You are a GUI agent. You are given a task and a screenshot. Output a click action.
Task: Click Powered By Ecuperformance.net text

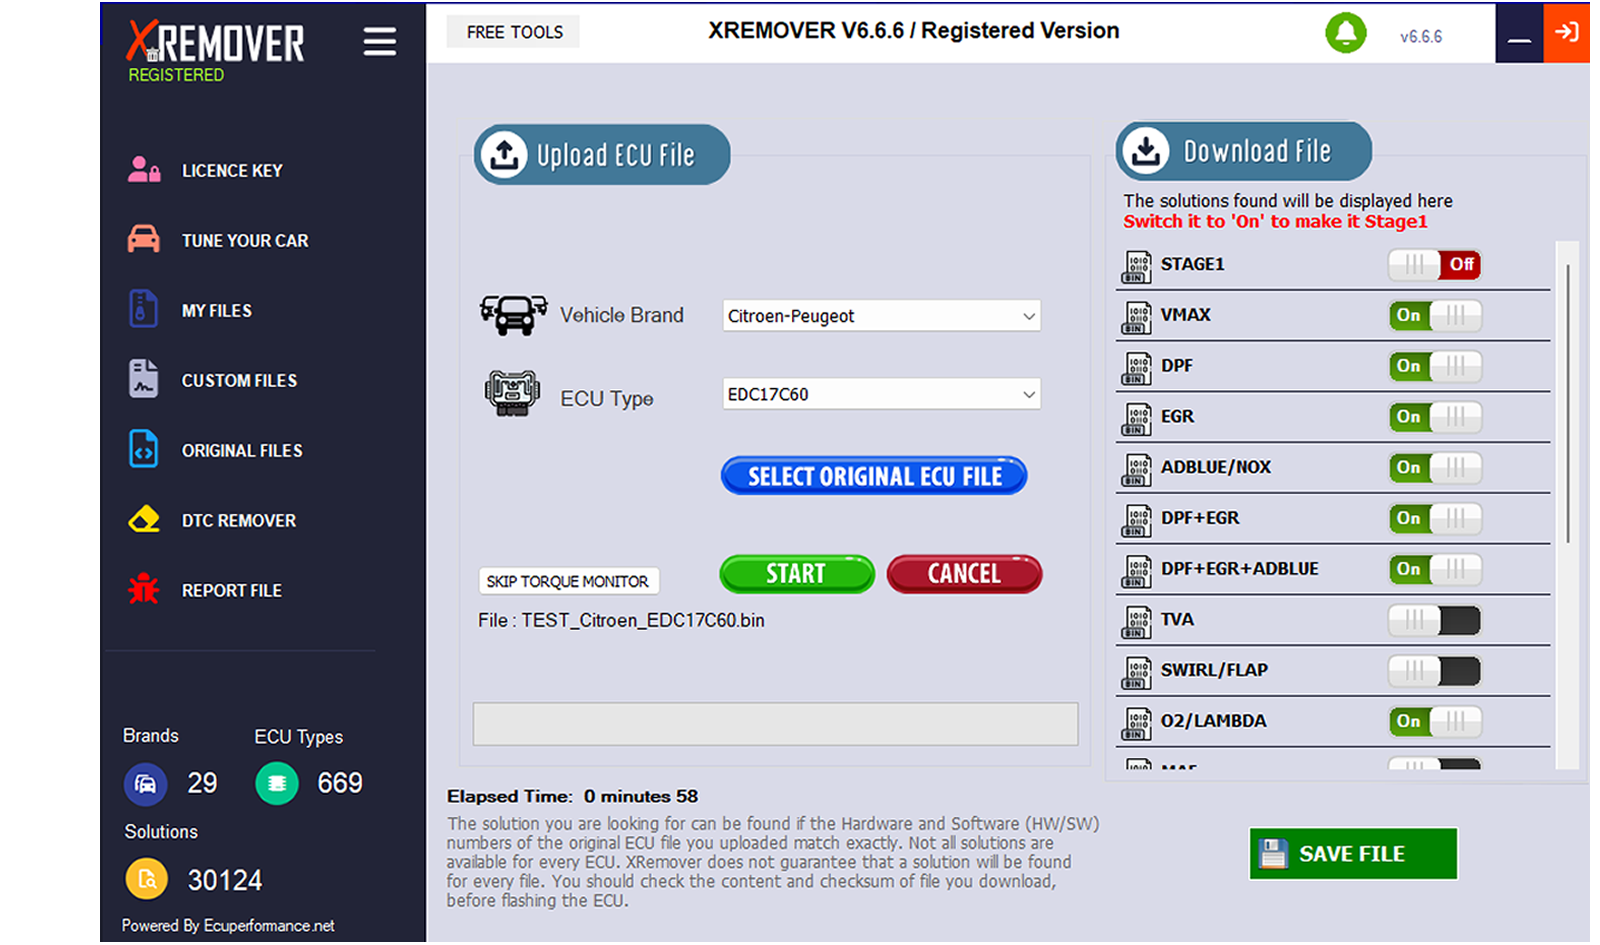pos(228,926)
